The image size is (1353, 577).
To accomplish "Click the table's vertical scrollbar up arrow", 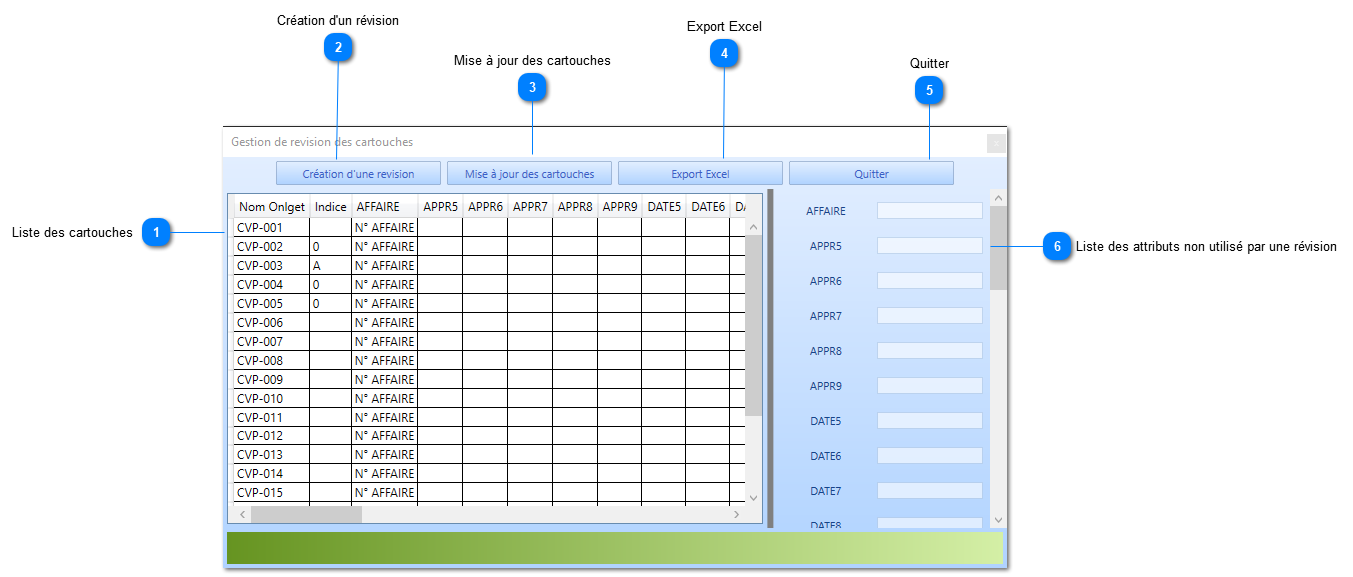I will coord(754,227).
